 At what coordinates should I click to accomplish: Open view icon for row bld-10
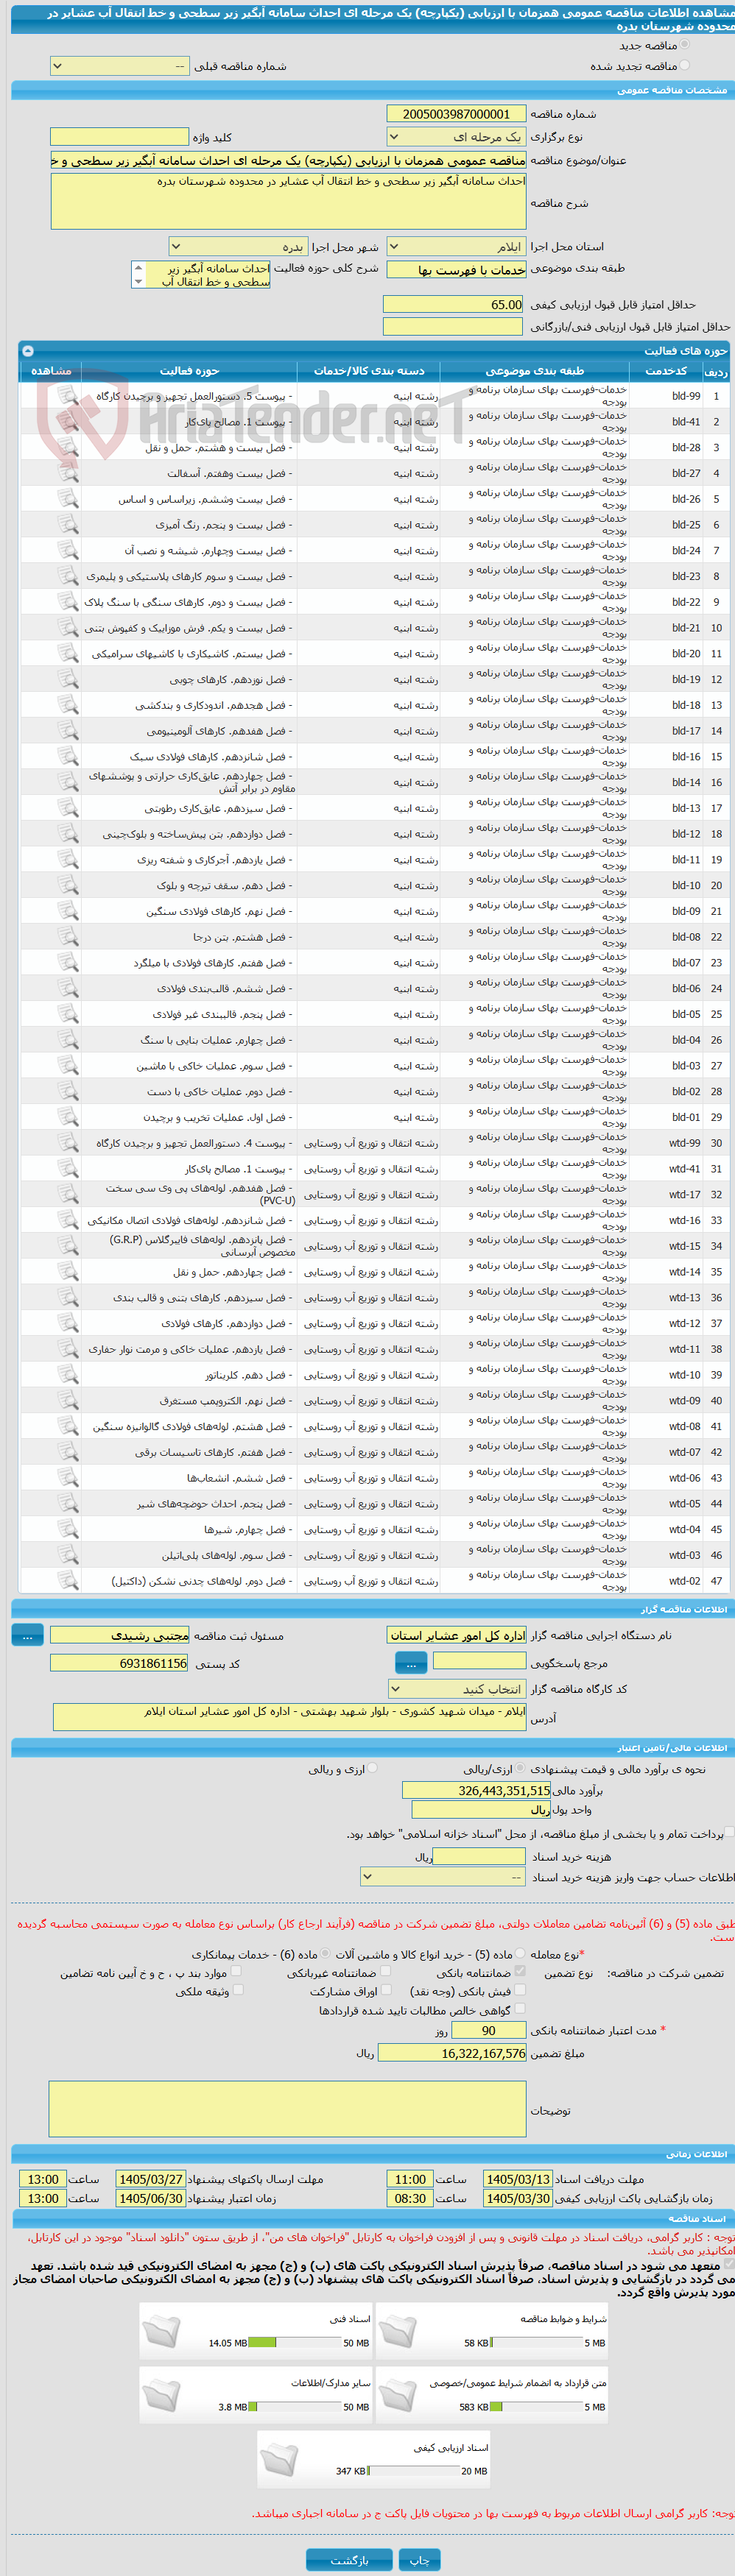67,886
